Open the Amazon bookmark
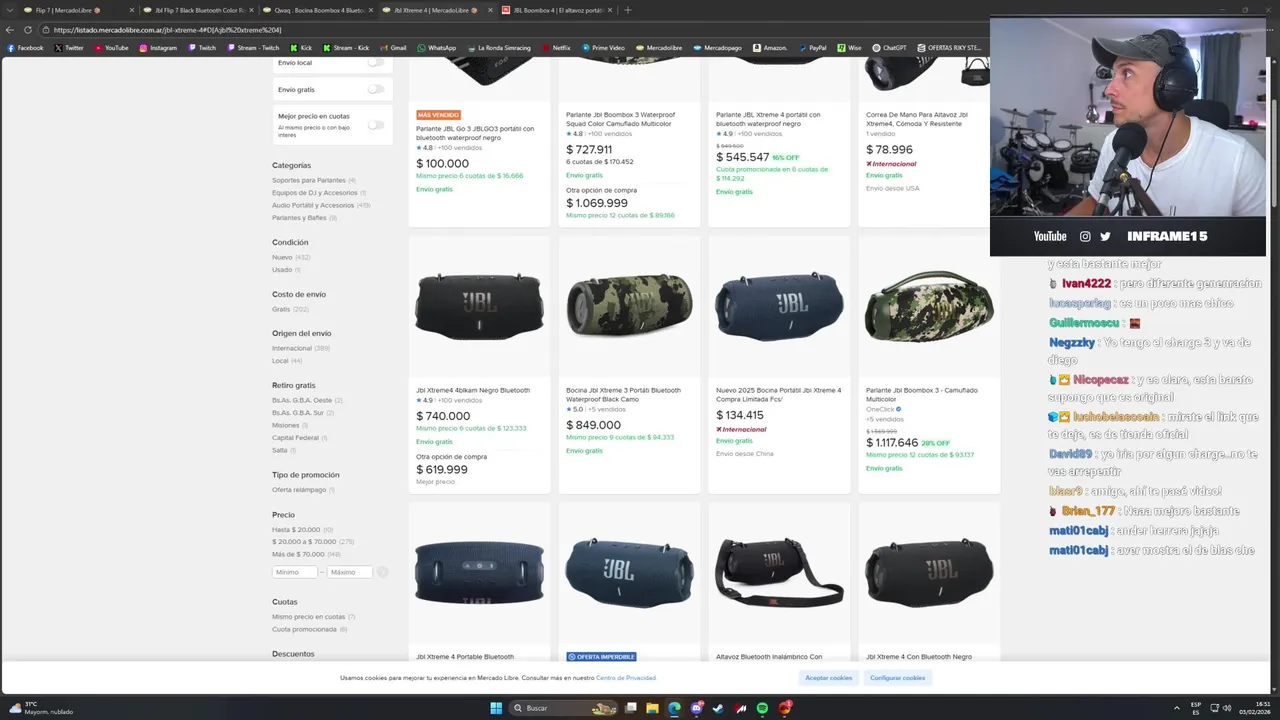Screen dimensions: 1280x720 [770, 47]
